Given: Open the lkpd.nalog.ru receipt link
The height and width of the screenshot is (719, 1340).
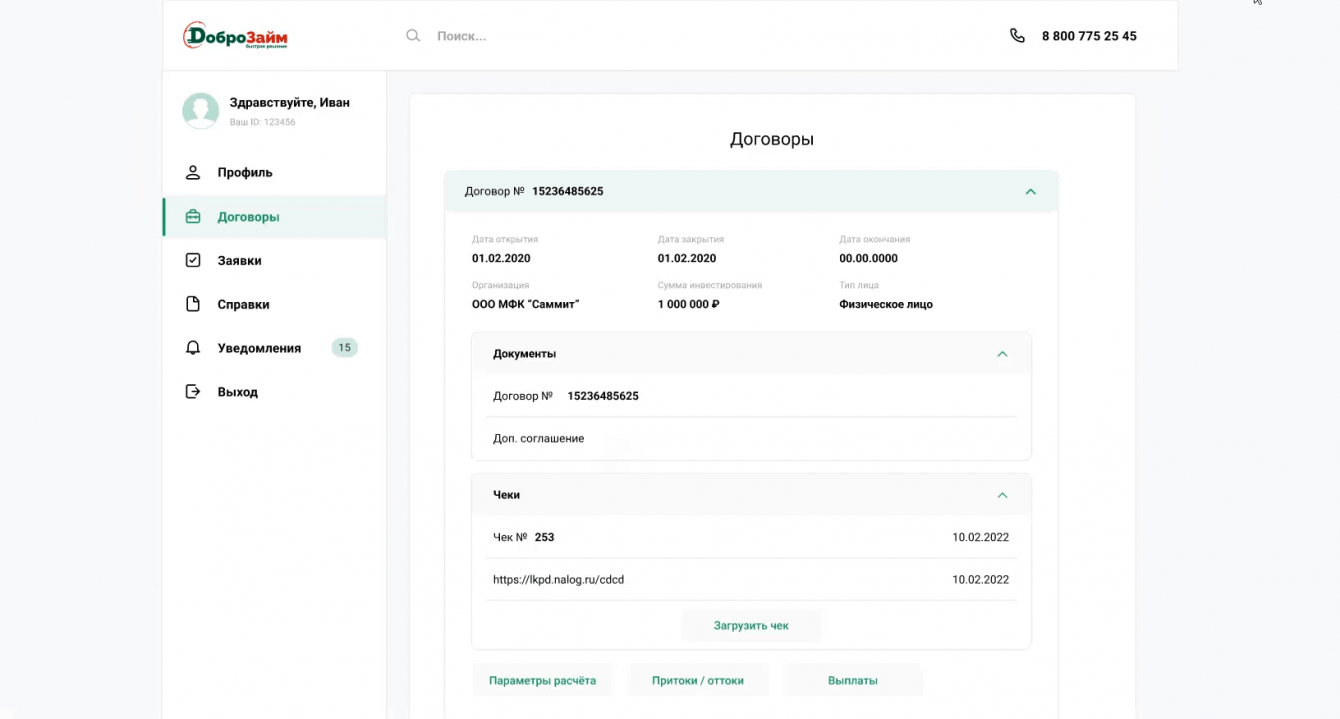Looking at the screenshot, I should pos(558,580).
